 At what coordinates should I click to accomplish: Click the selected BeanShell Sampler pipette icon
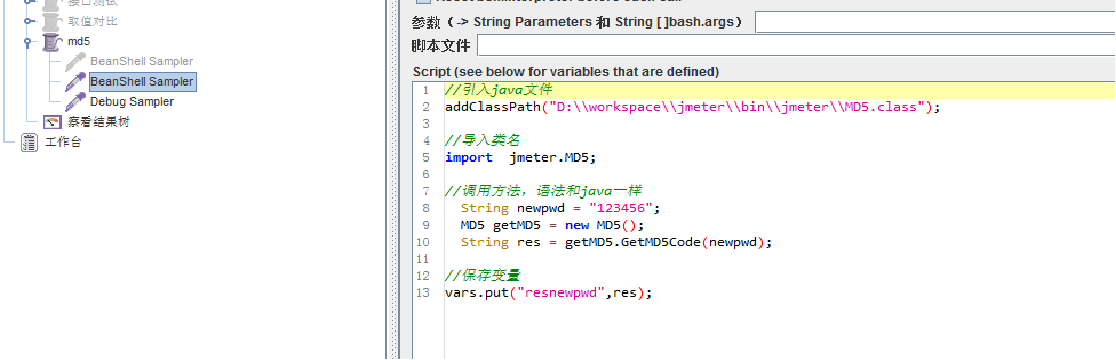coord(75,82)
